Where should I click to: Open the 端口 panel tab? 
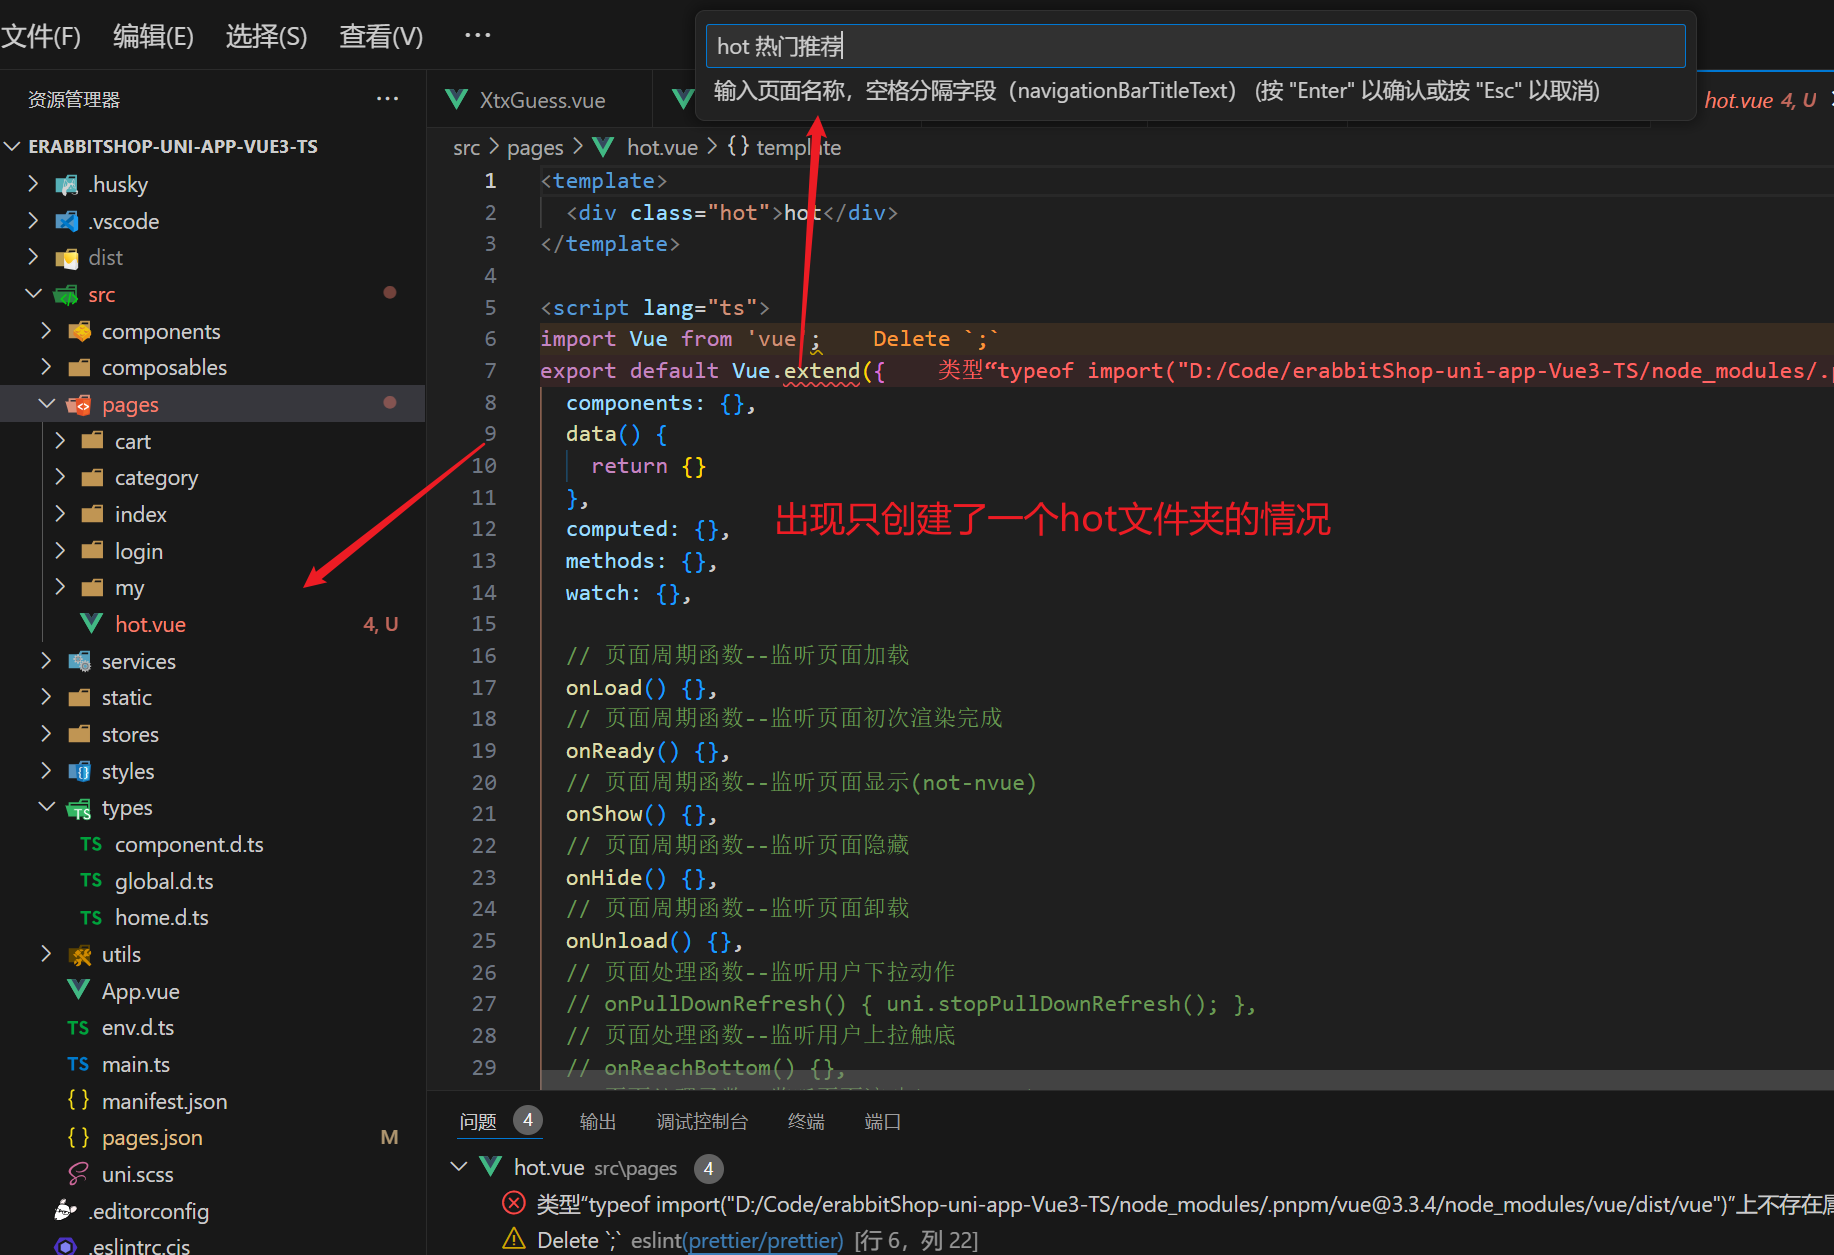point(882,1122)
